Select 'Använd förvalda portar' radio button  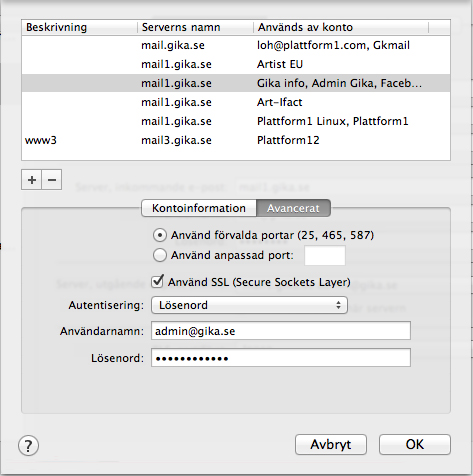(x=160, y=235)
